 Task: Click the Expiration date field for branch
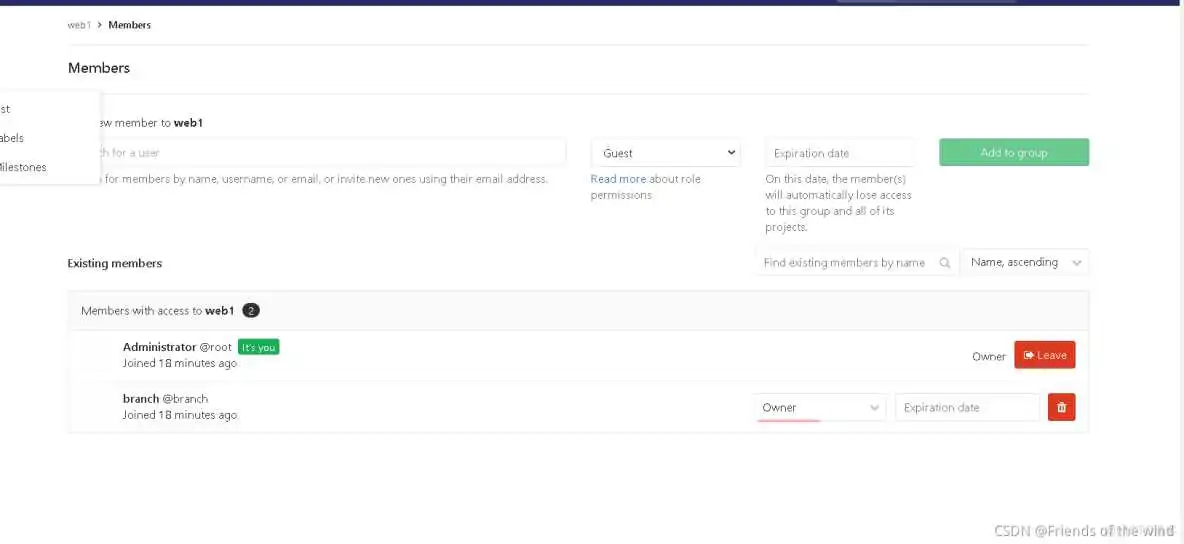[x=966, y=407]
